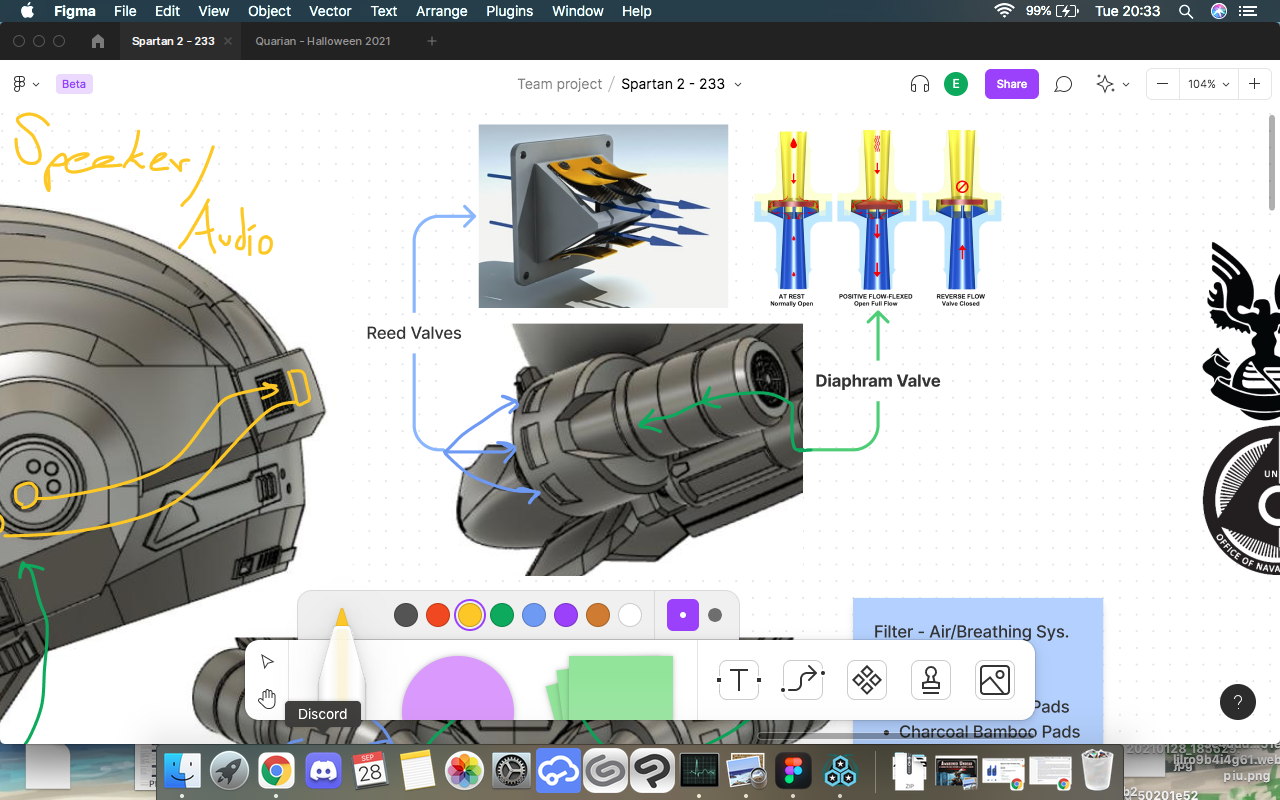Screen dimensions: 1280x800
Task: Open the image insert tool
Action: pyautogui.click(x=994, y=680)
